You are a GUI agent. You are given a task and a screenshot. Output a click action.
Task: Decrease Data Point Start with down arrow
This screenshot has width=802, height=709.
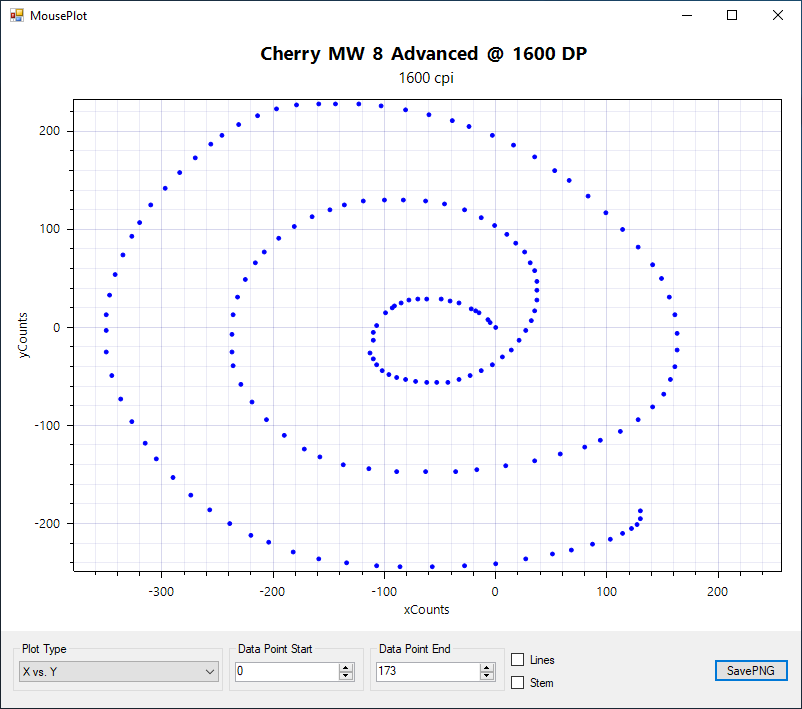(346, 676)
